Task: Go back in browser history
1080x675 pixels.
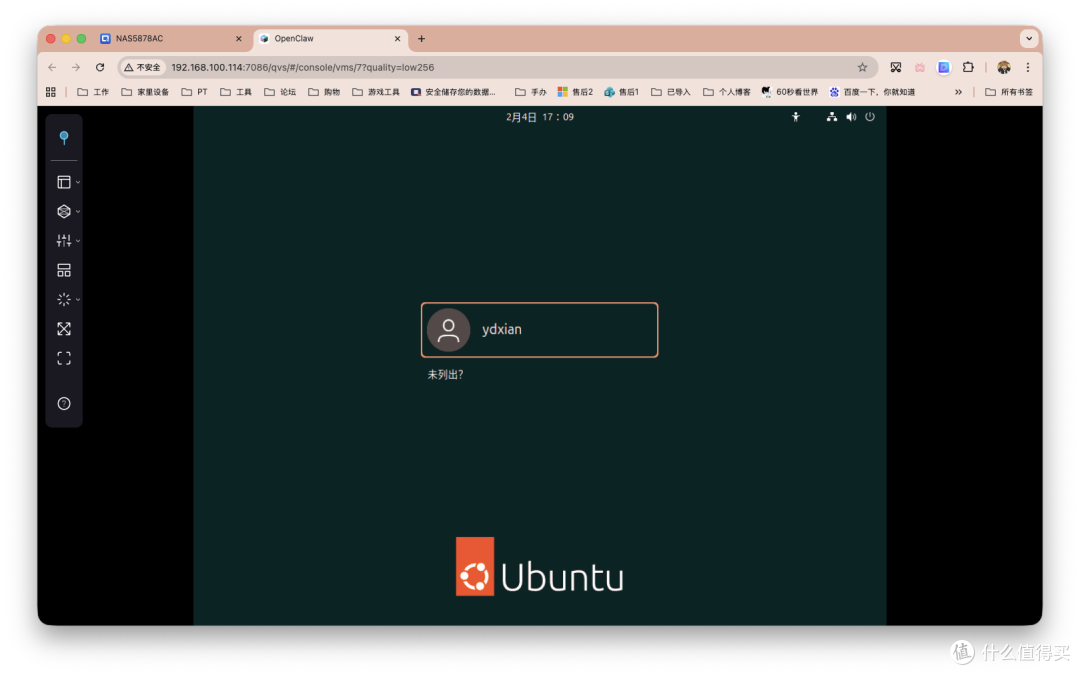Action: pyautogui.click(x=52, y=68)
